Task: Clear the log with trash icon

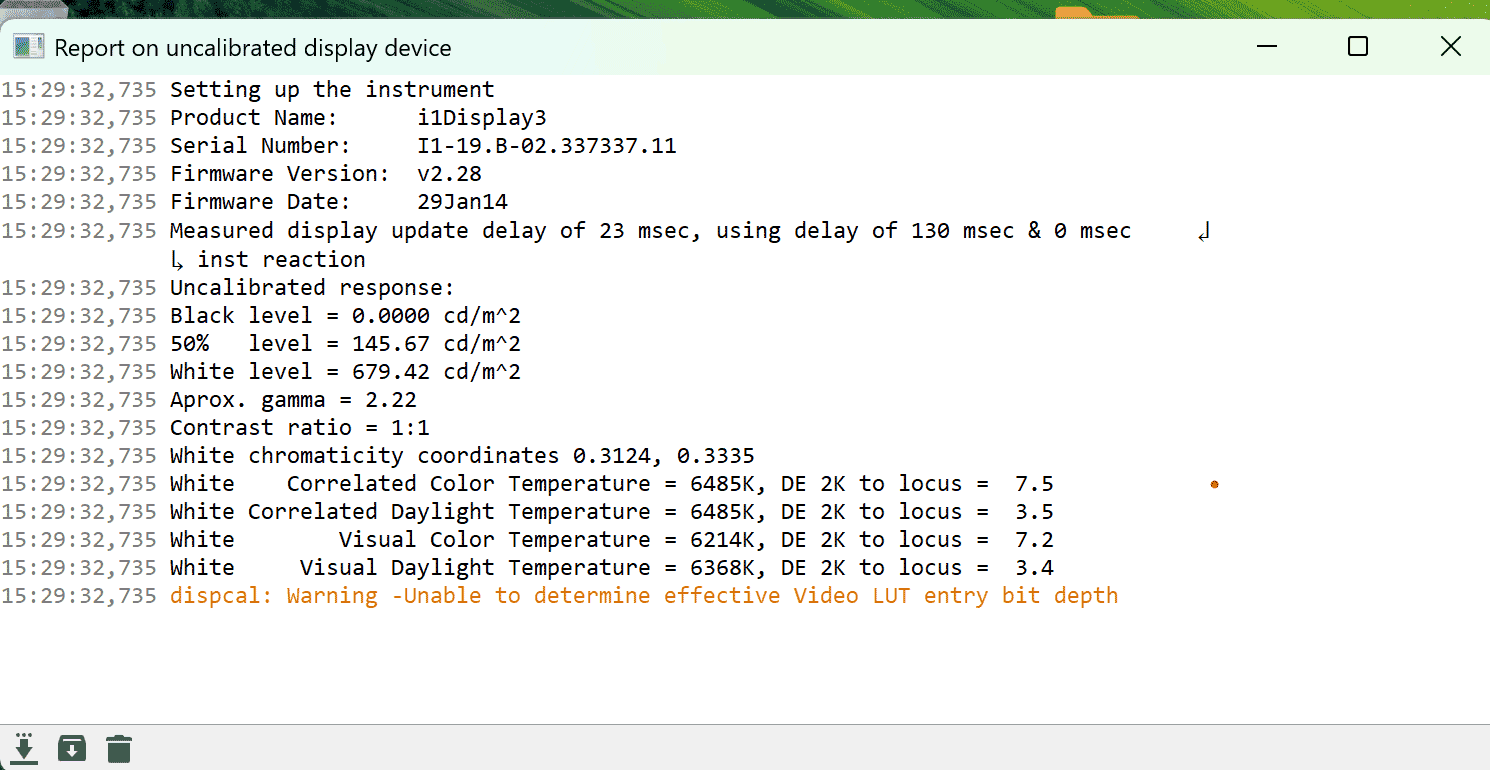Action: (x=119, y=748)
